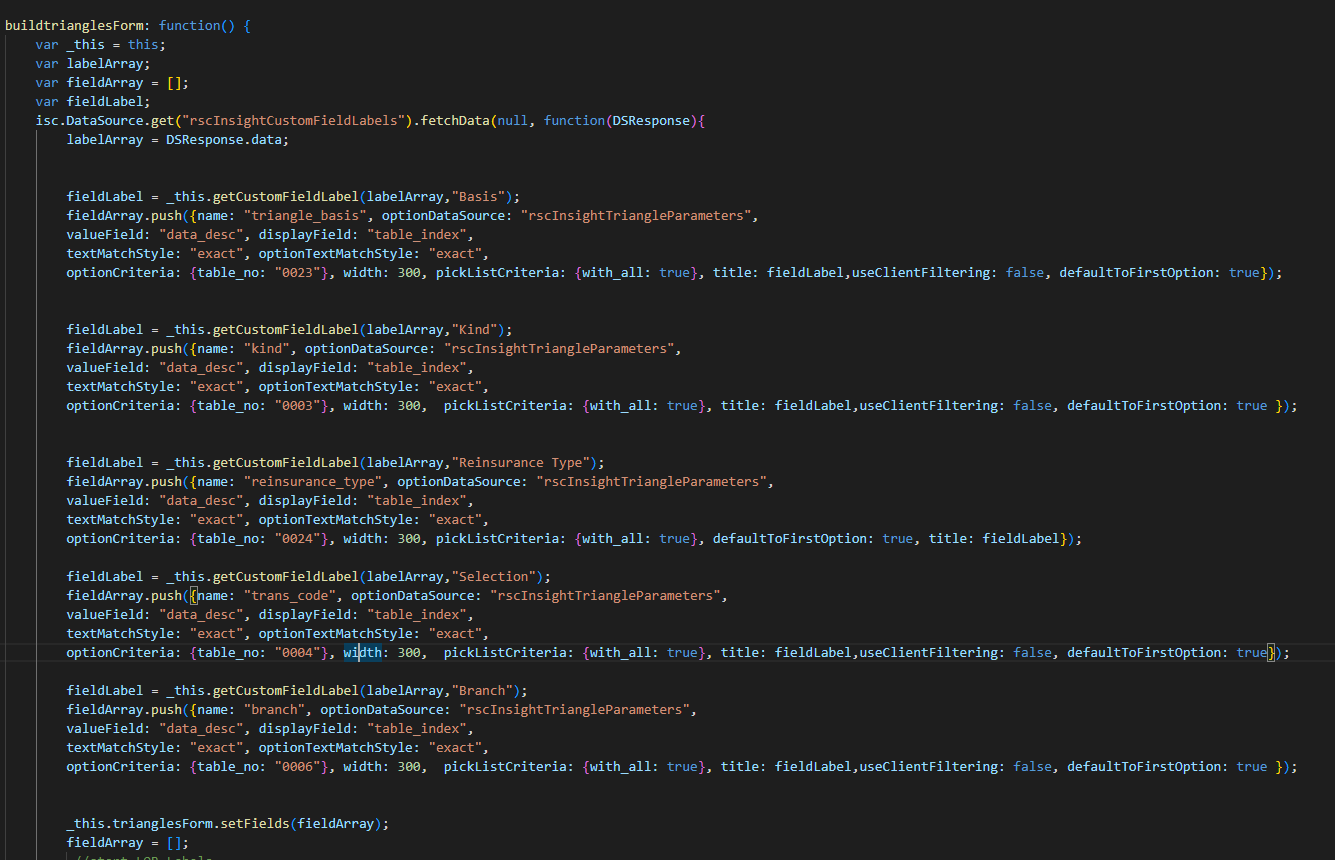Click the "Selection" label string
The image size is (1335, 860).
pos(496,576)
